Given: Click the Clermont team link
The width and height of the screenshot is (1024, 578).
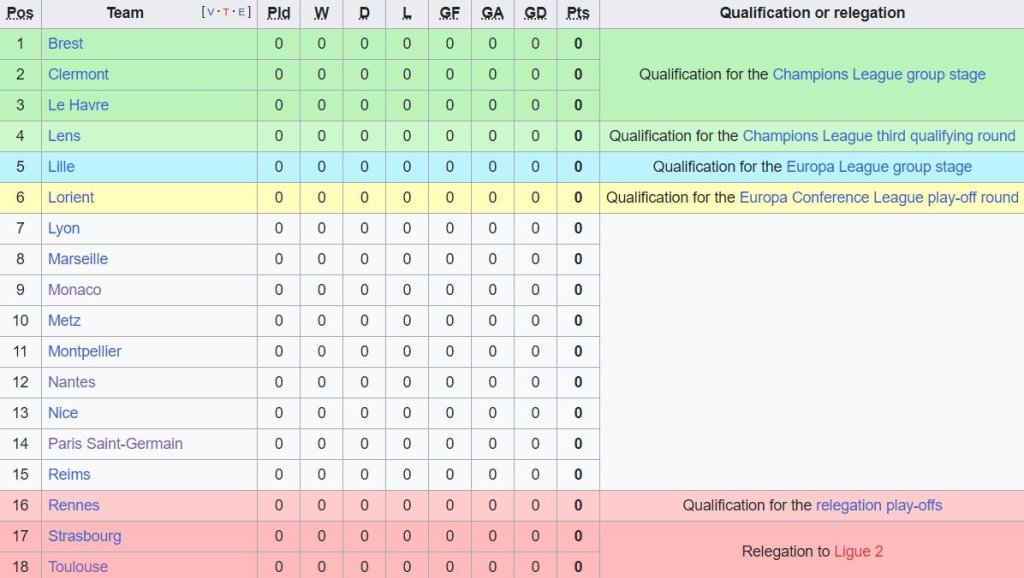Looking at the screenshot, I should [x=78, y=74].
